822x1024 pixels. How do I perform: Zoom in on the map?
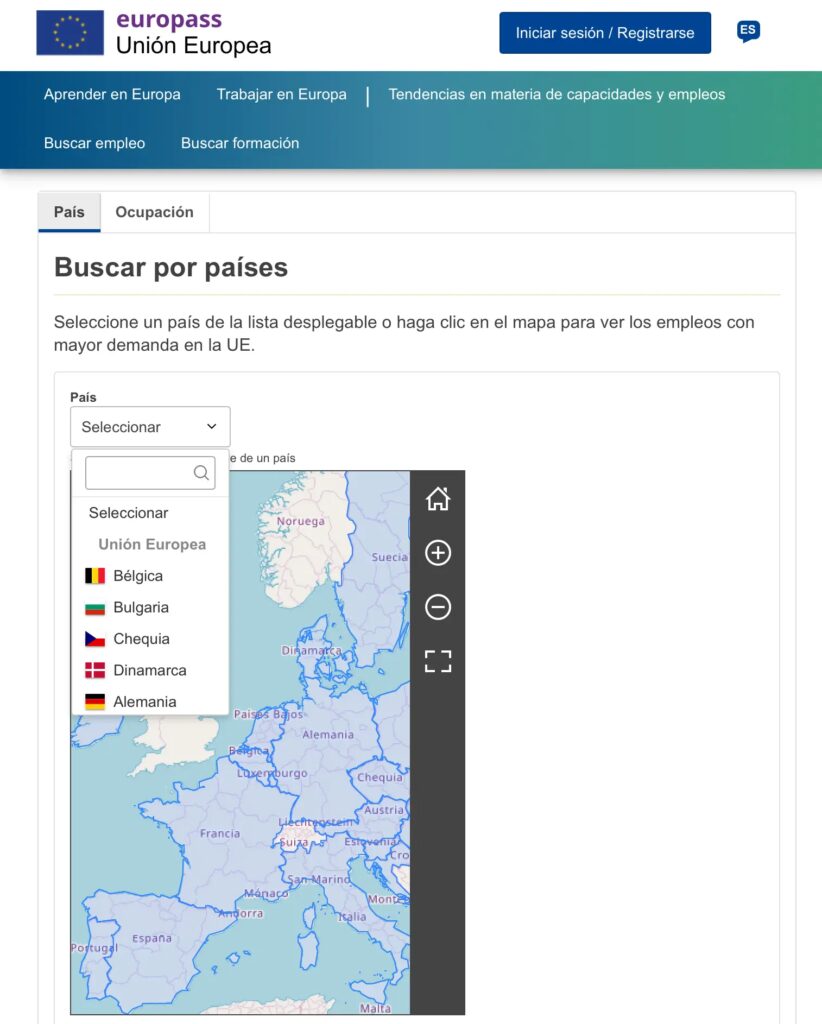[438, 553]
